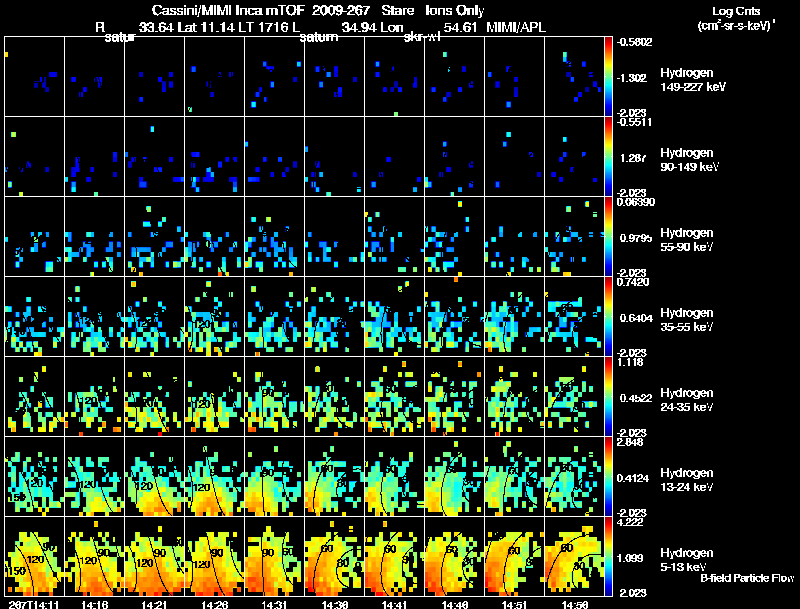Select the 149-227 keV panel at 14:46
Viewport: 800px width, 609px height.
click(455, 77)
